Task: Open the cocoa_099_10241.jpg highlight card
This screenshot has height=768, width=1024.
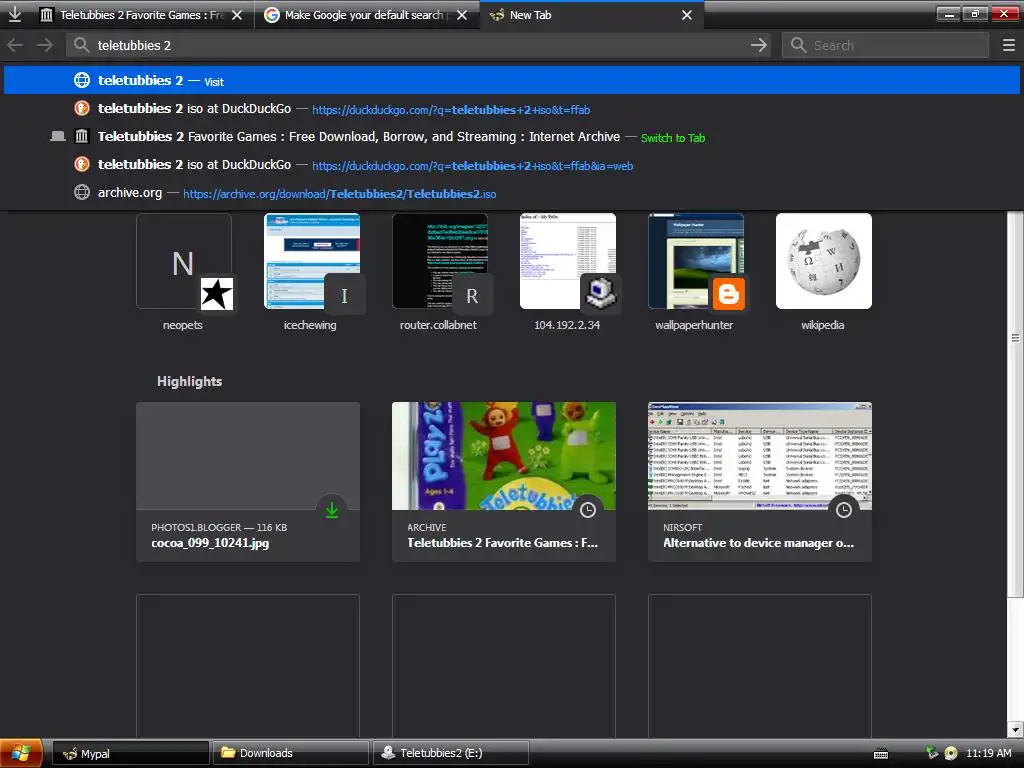Action: point(248,482)
